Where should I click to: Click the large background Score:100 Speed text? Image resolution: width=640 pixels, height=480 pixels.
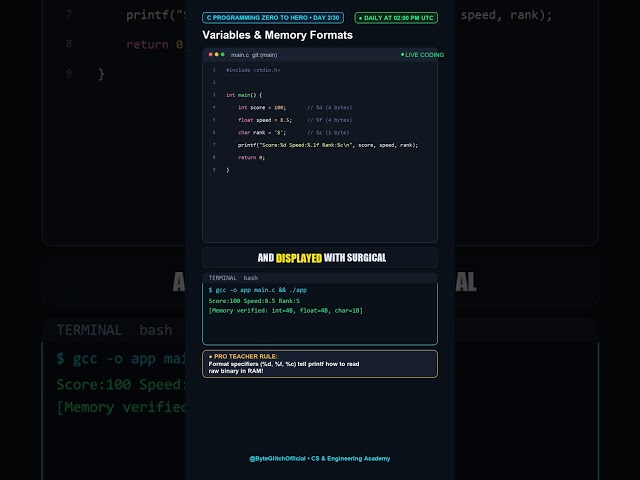click(120, 384)
